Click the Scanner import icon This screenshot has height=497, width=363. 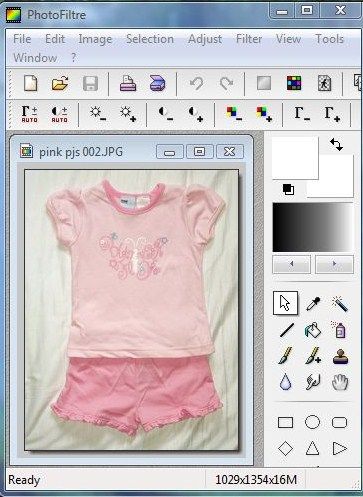158,84
